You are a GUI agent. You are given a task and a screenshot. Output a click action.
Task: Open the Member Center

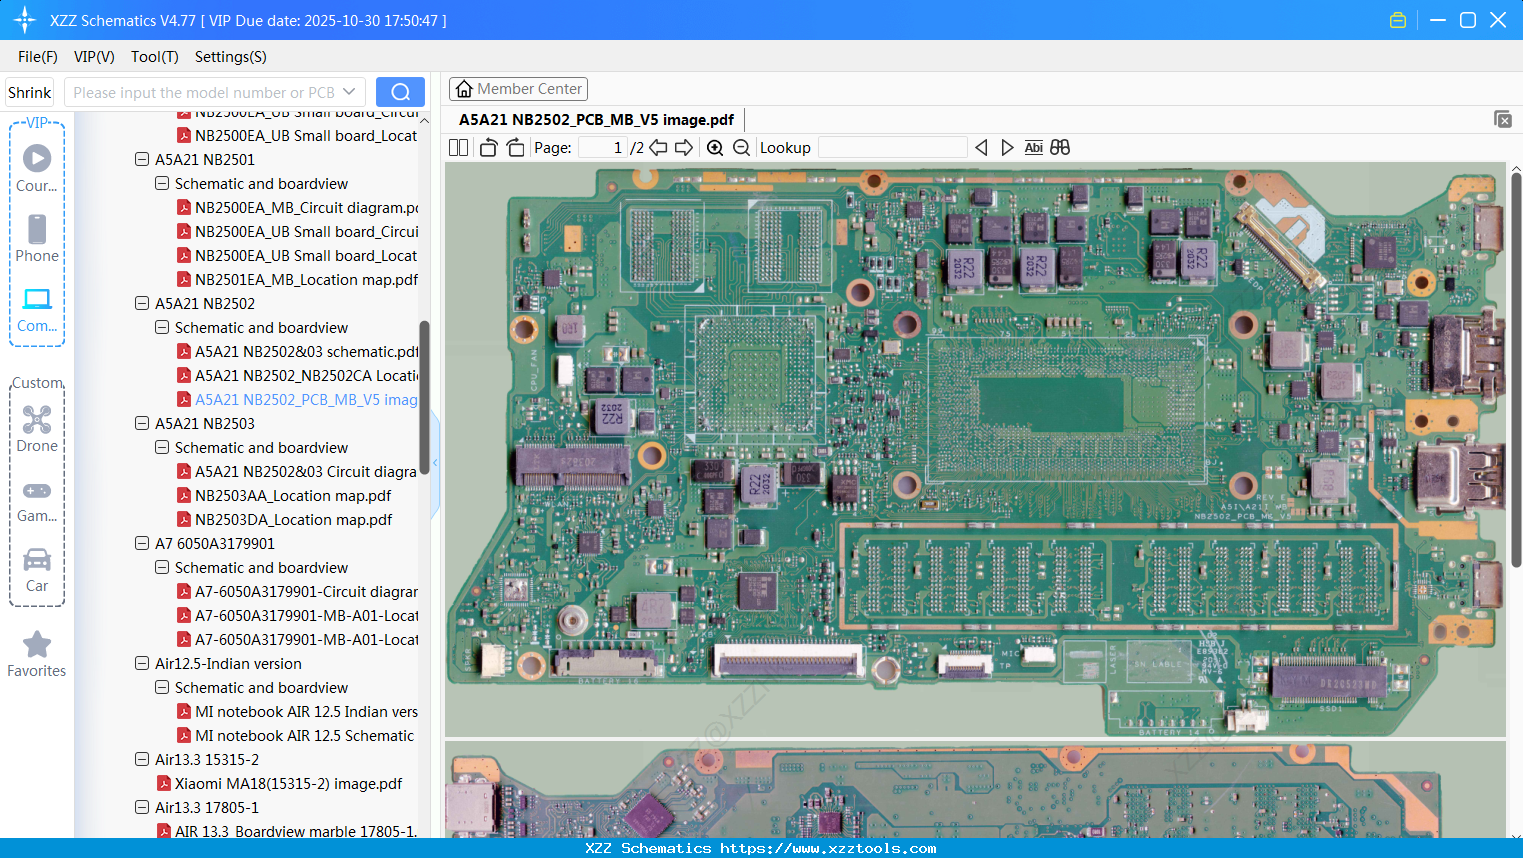(x=518, y=89)
